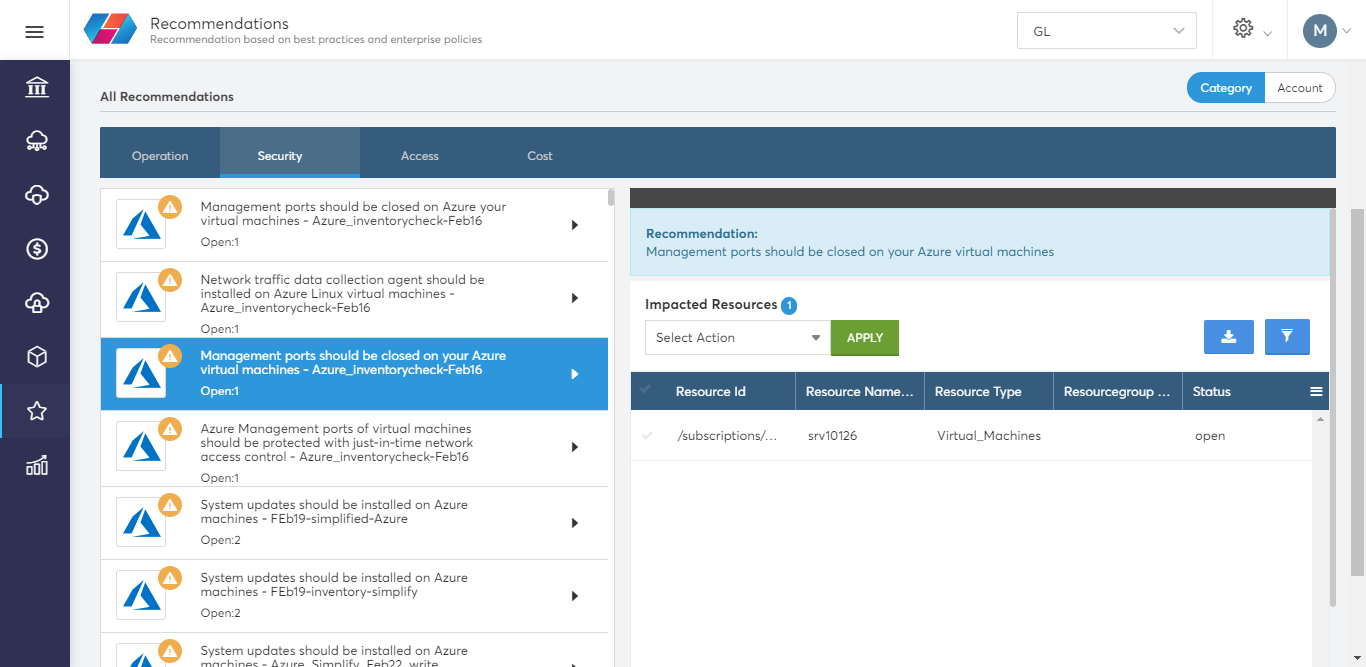Apply the selected action
The height and width of the screenshot is (667, 1366).
point(865,337)
